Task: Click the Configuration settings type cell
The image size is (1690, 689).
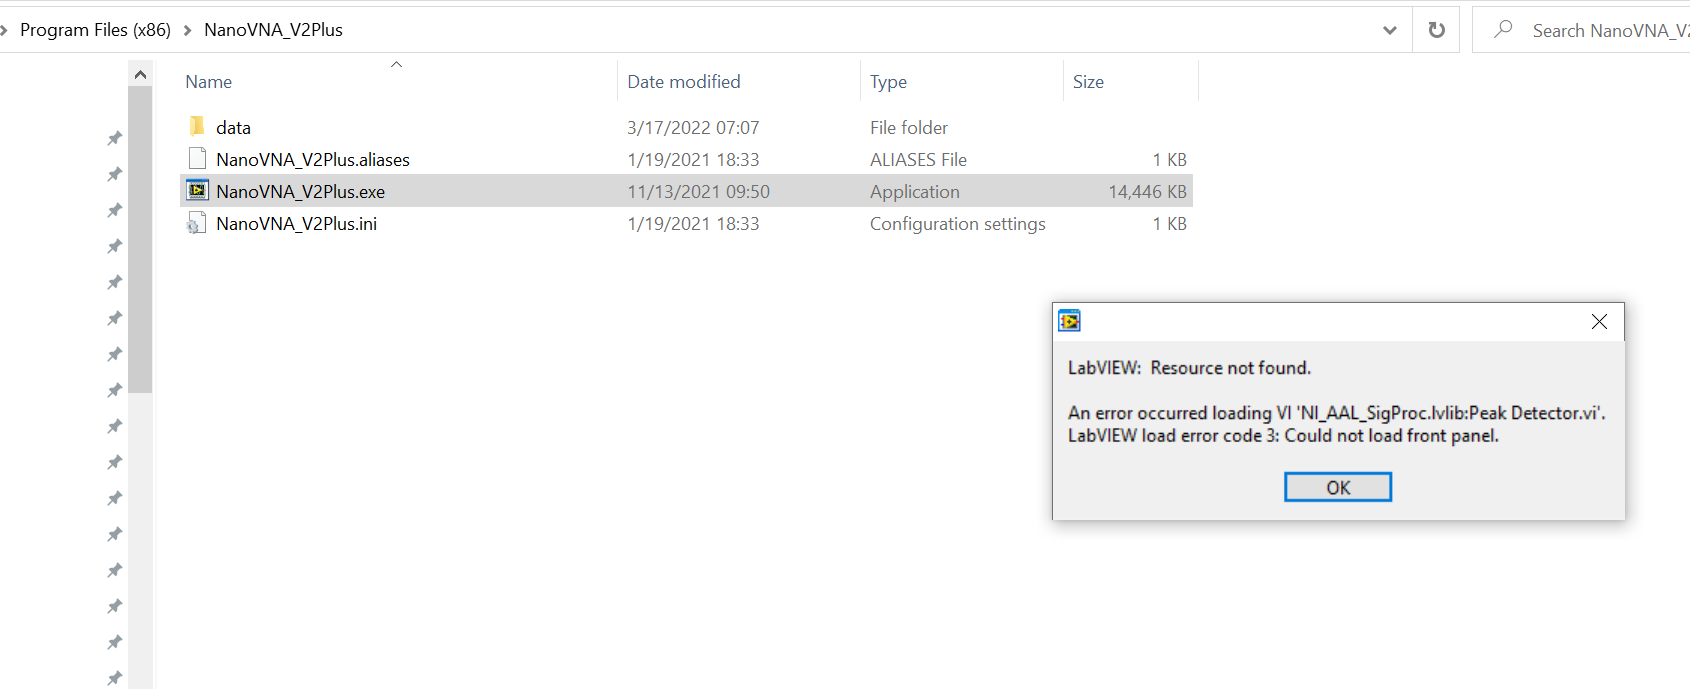Action: (x=957, y=223)
